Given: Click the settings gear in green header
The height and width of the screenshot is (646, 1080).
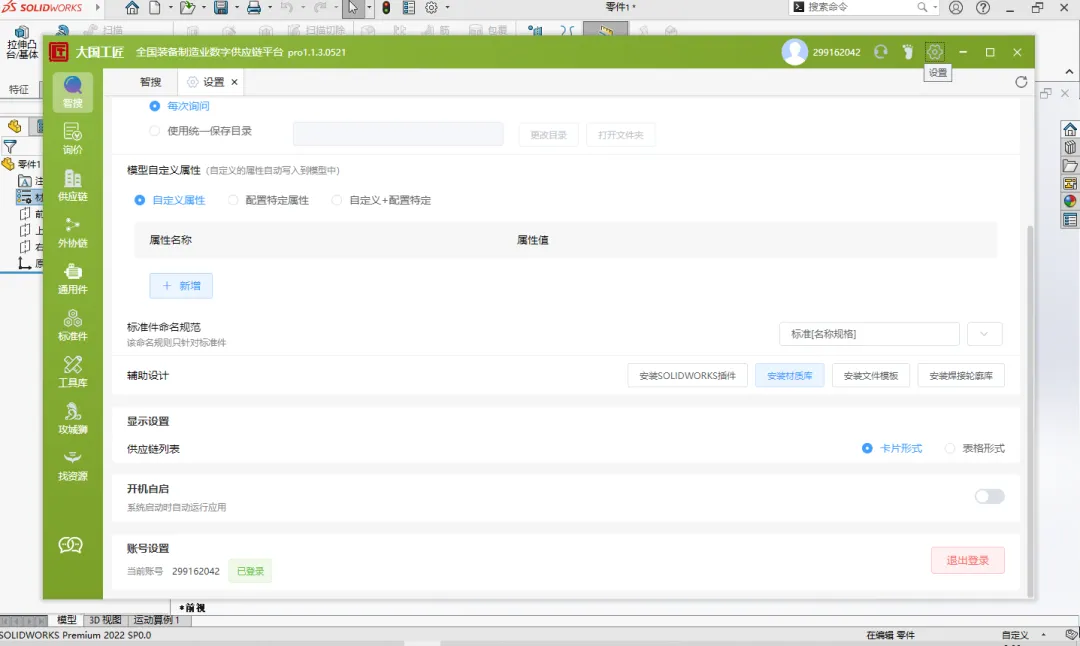Looking at the screenshot, I should pyautogui.click(x=935, y=52).
